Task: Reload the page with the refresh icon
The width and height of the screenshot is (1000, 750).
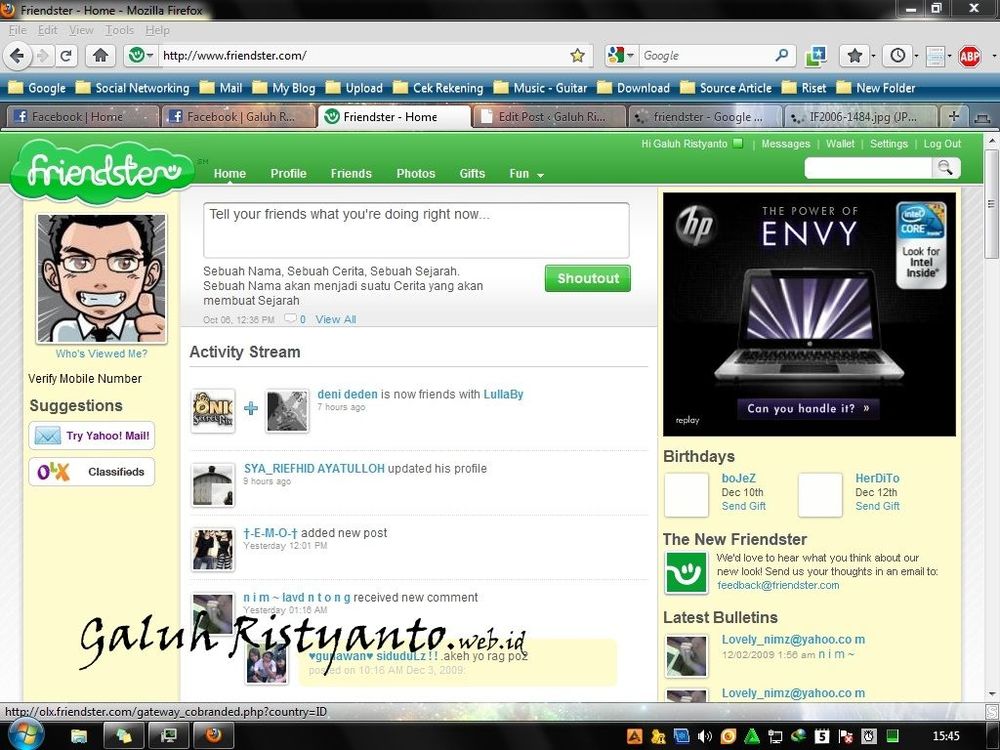Action: pos(66,56)
